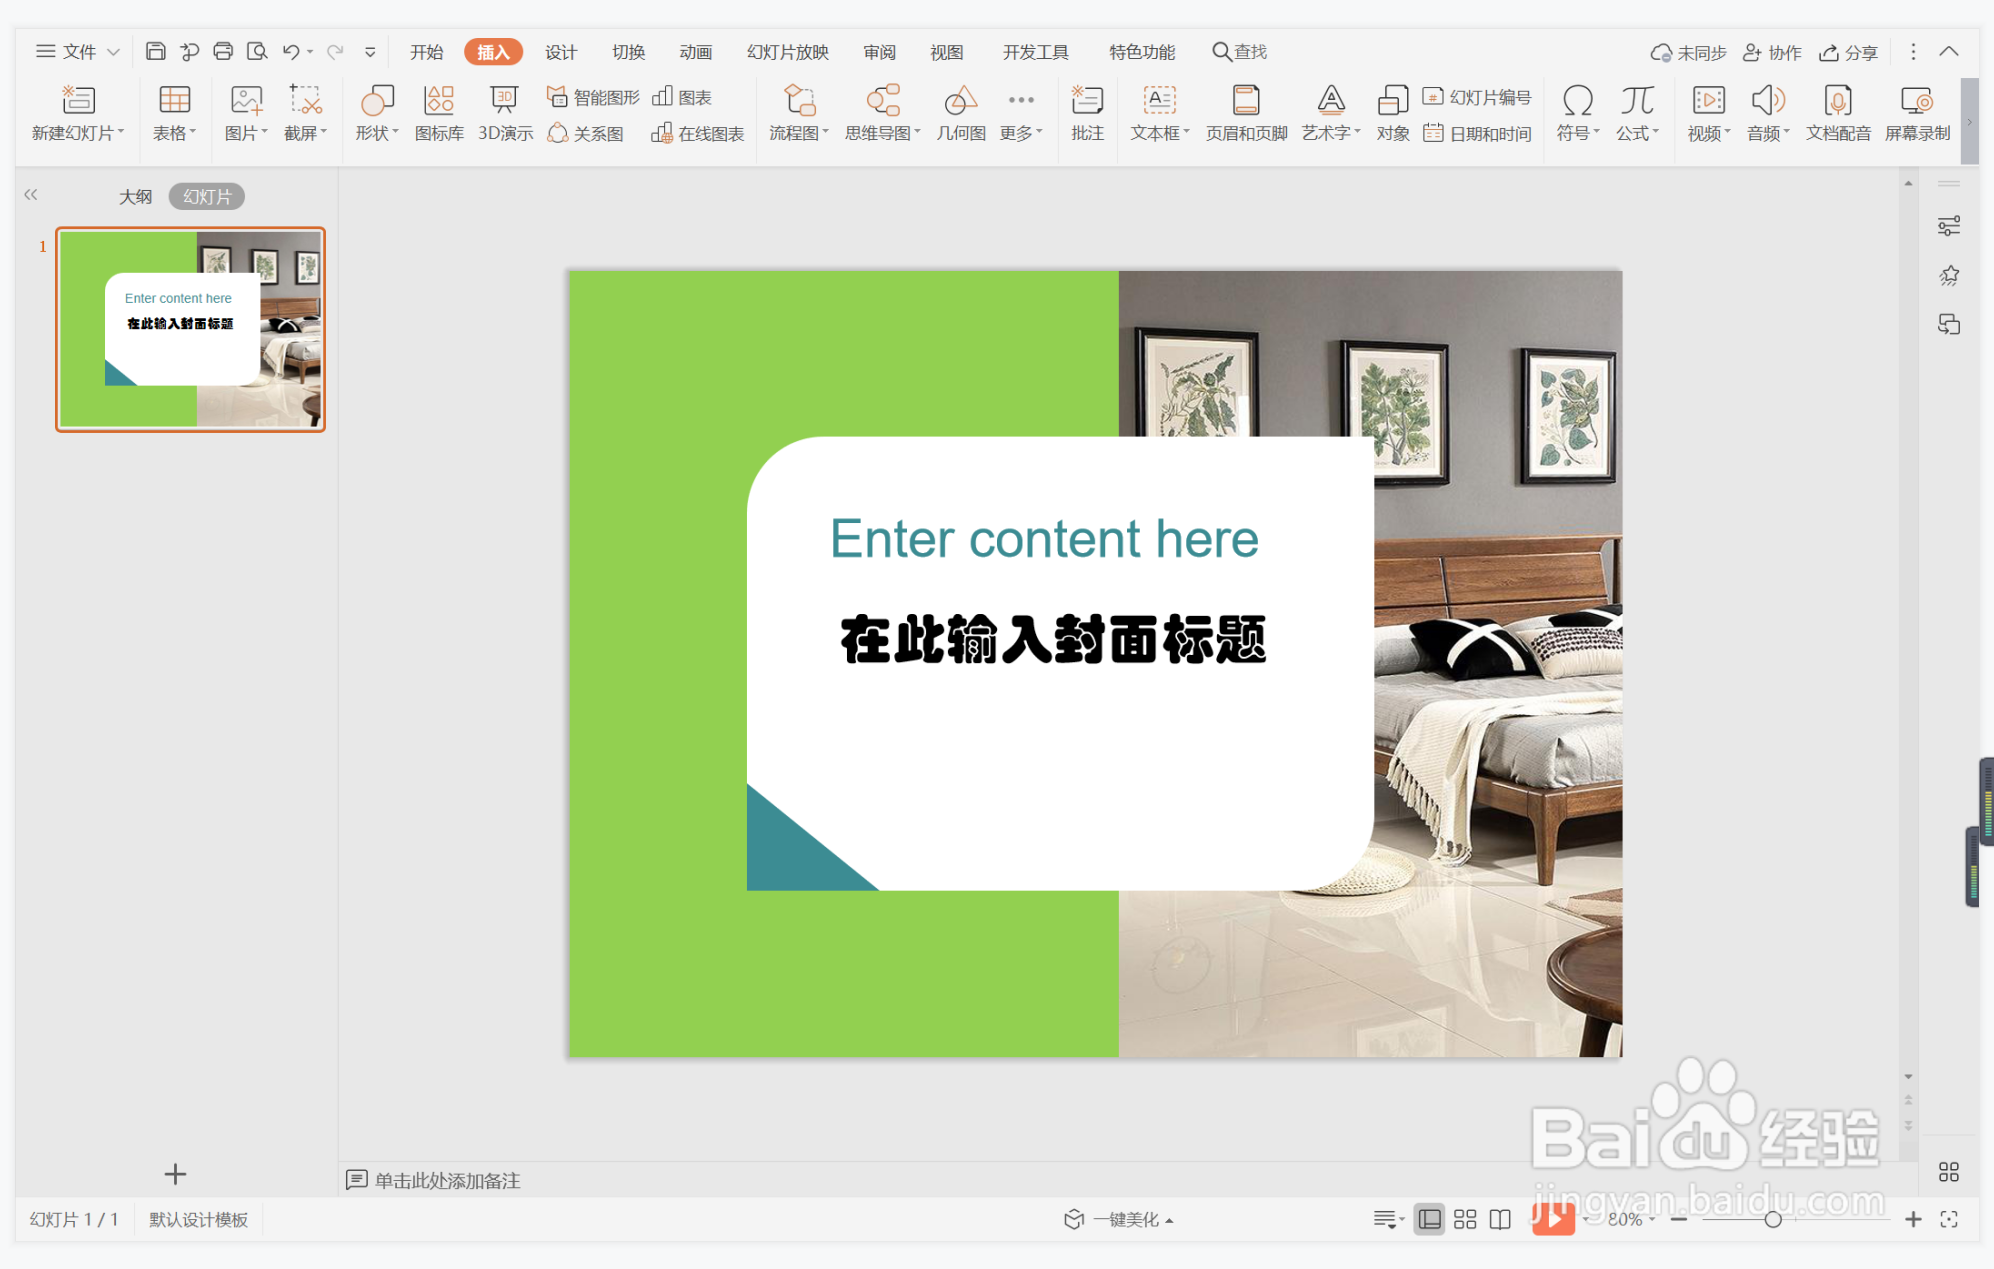The width and height of the screenshot is (1994, 1269).
Task: Expand 一键美化 beautify options
Action: coord(1119,1219)
